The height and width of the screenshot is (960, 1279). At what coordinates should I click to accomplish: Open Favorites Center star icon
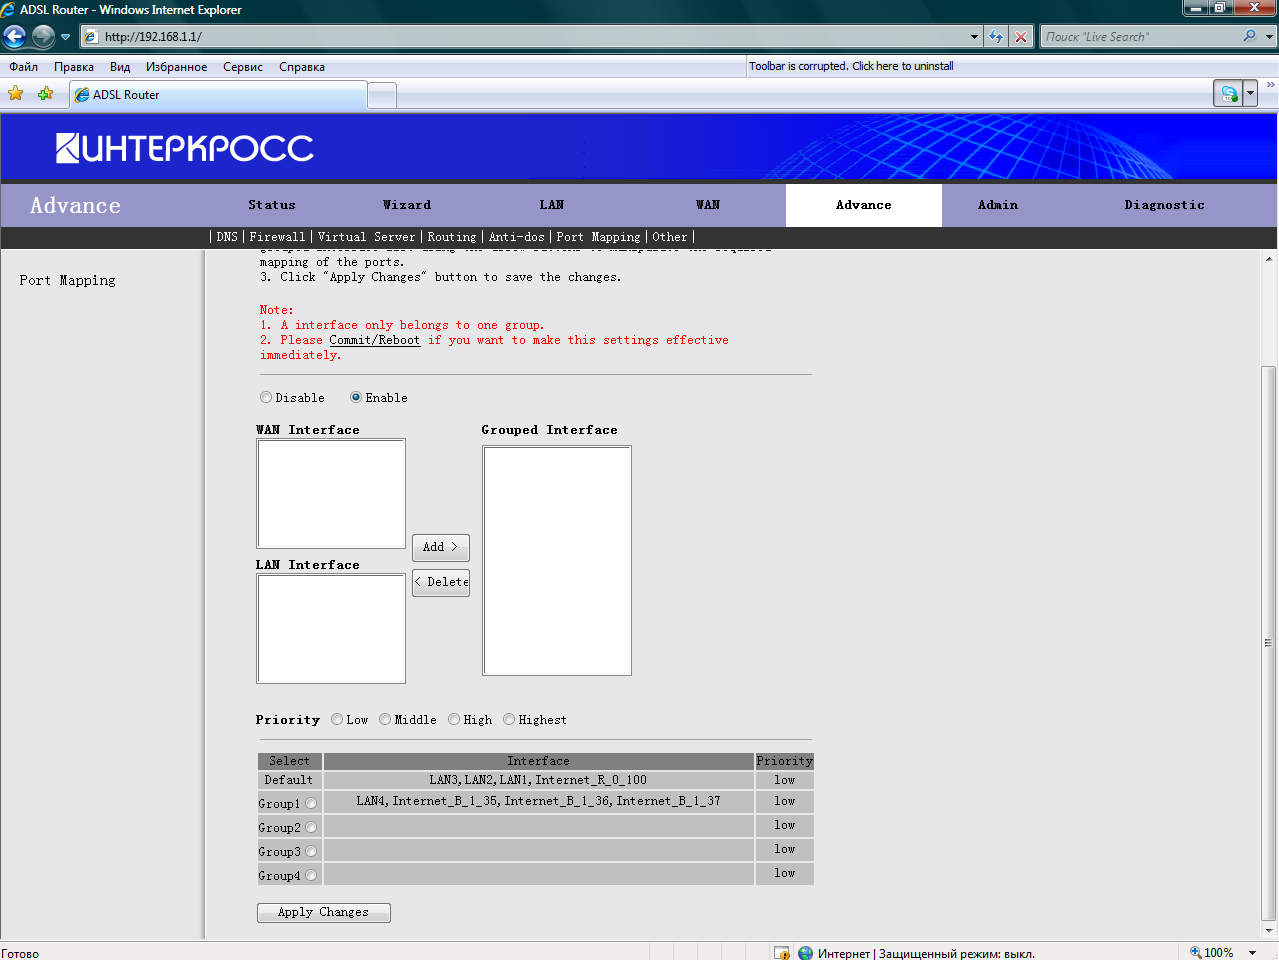click(16, 94)
